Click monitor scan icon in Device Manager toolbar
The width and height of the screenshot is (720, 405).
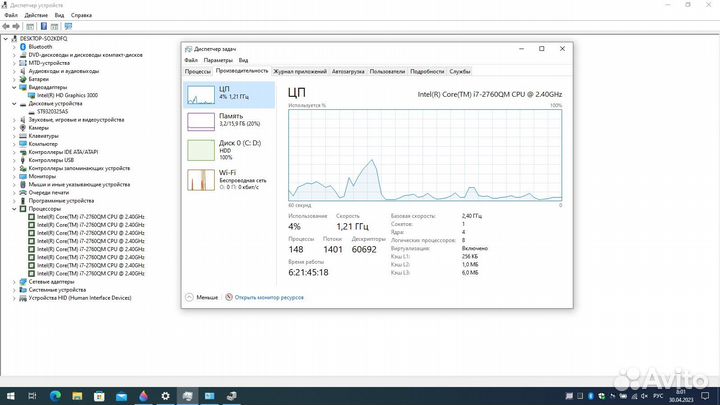point(68,27)
